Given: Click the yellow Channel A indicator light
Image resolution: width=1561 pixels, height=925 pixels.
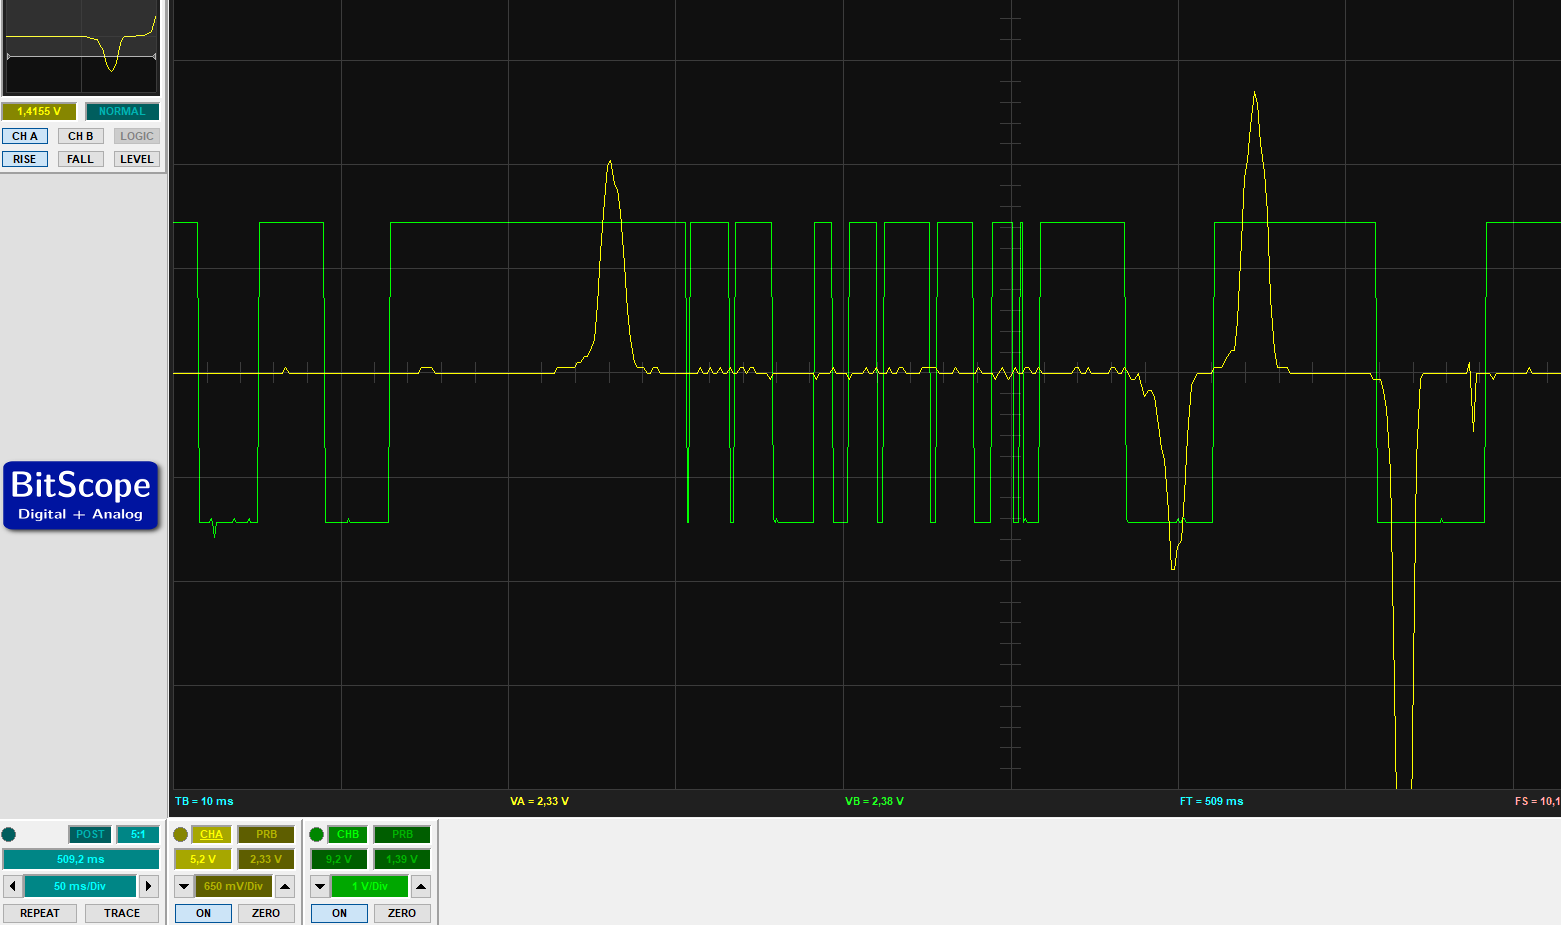Looking at the screenshot, I should point(181,835).
